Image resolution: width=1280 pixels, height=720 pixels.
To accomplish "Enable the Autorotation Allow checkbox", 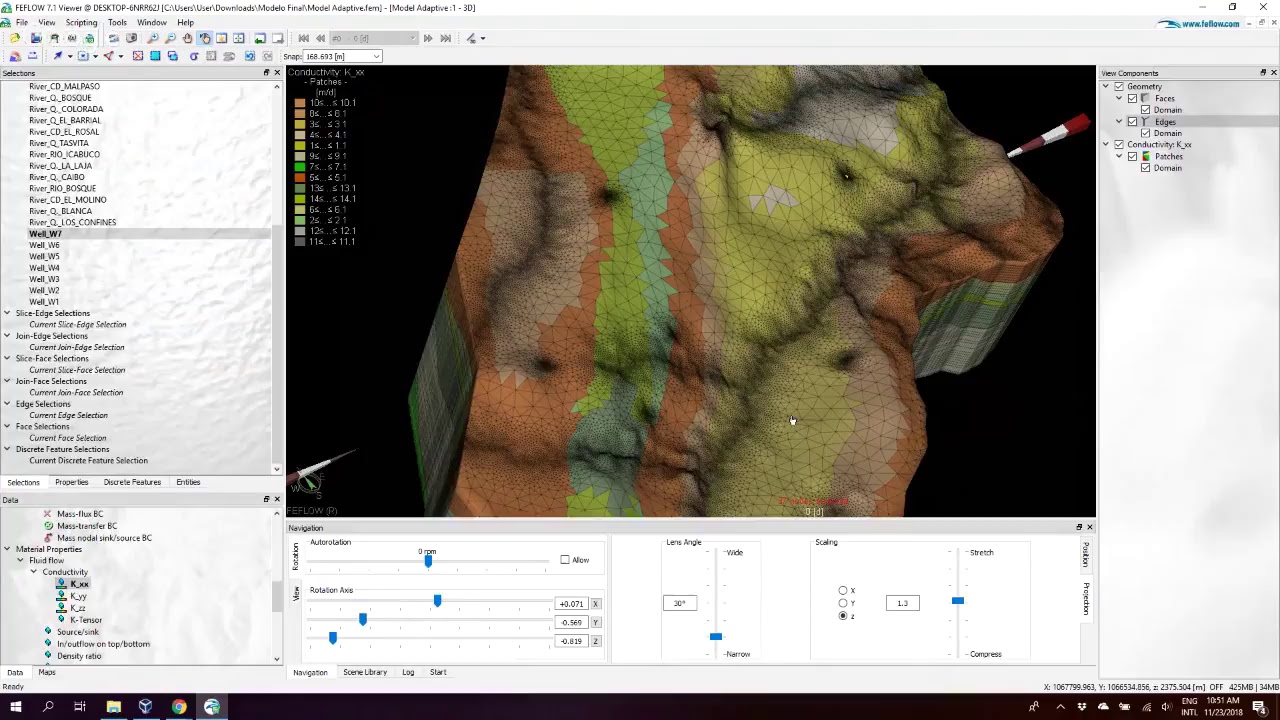I will [565, 560].
